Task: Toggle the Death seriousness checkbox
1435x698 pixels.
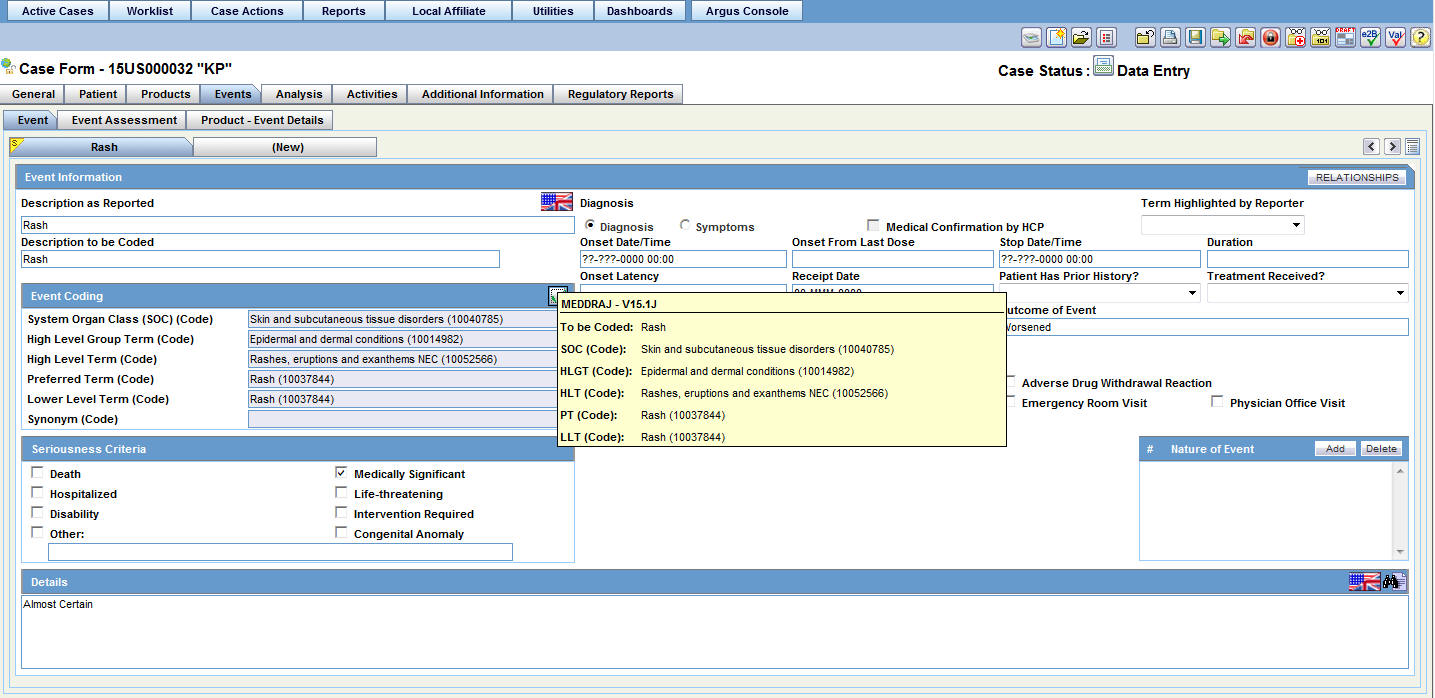Action: 37,473
